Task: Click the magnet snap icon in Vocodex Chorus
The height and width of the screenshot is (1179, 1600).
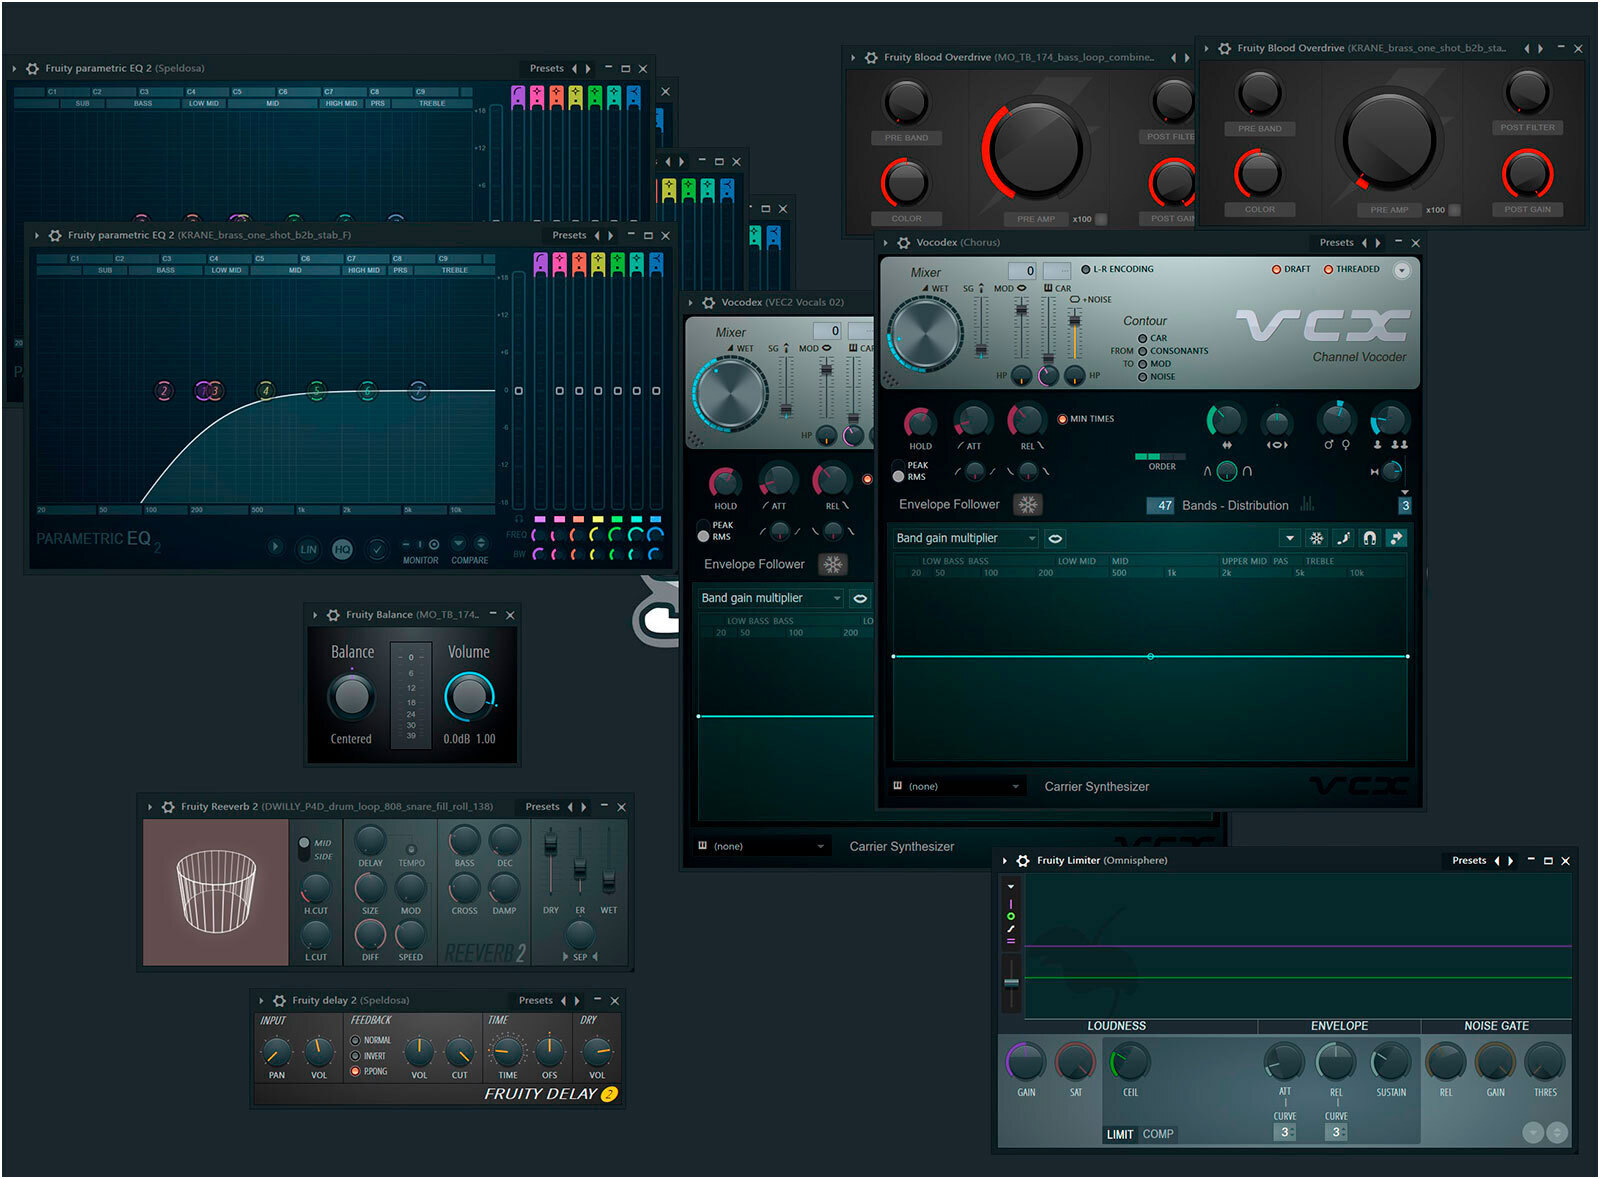Action: click(x=1369, y=538)
